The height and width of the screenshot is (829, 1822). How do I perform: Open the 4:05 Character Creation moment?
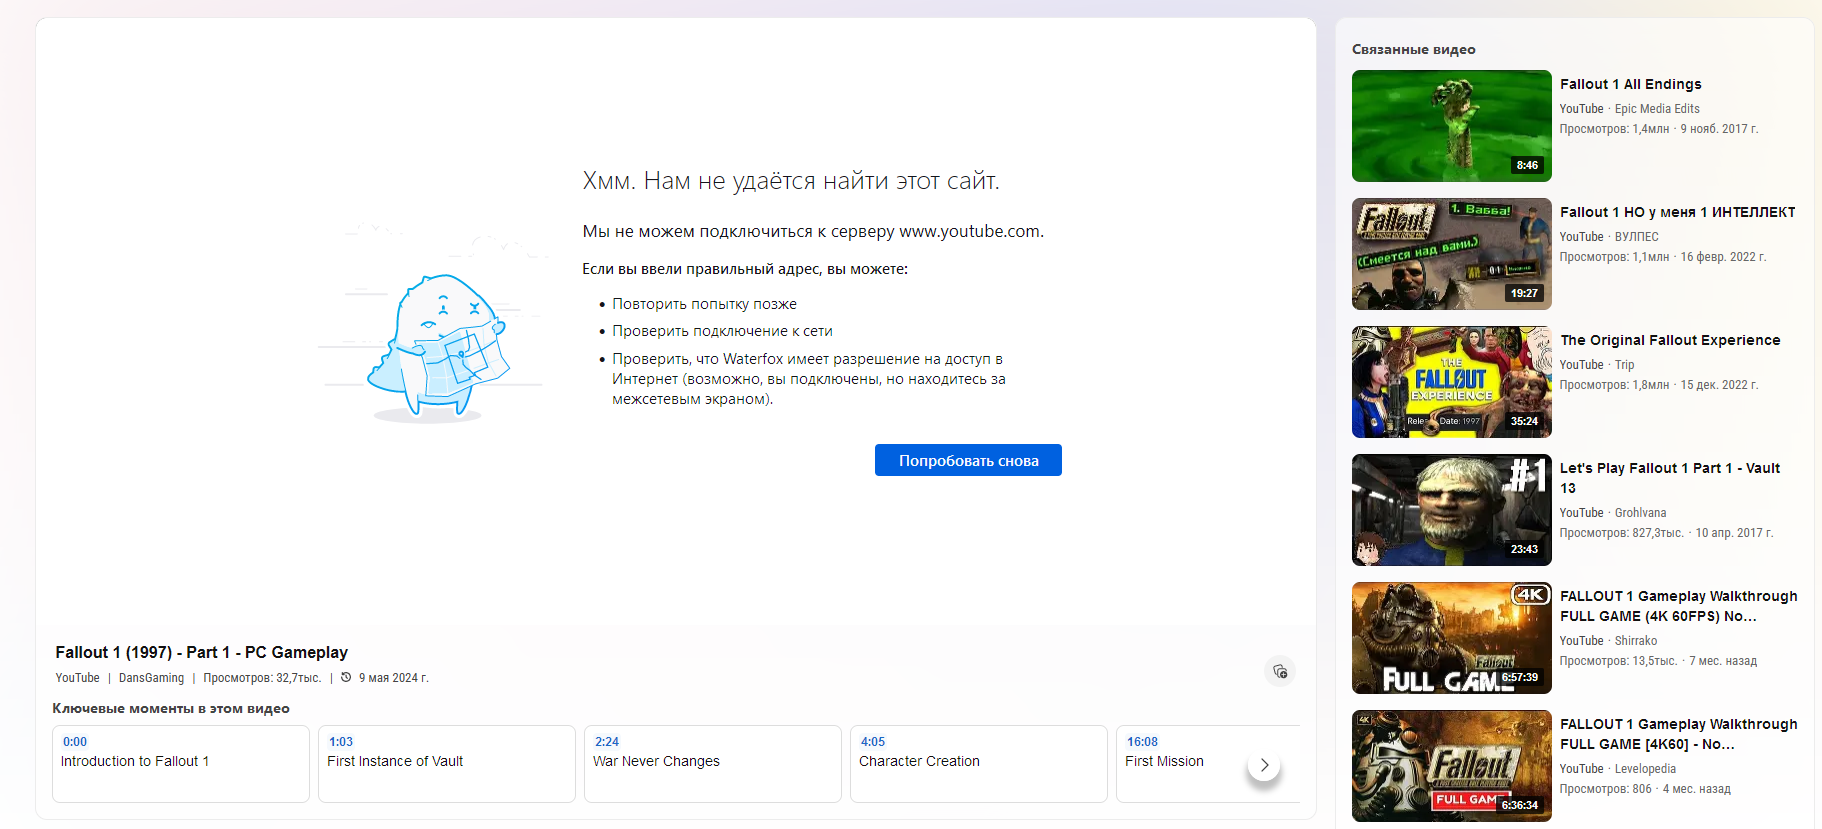[978, 763]
